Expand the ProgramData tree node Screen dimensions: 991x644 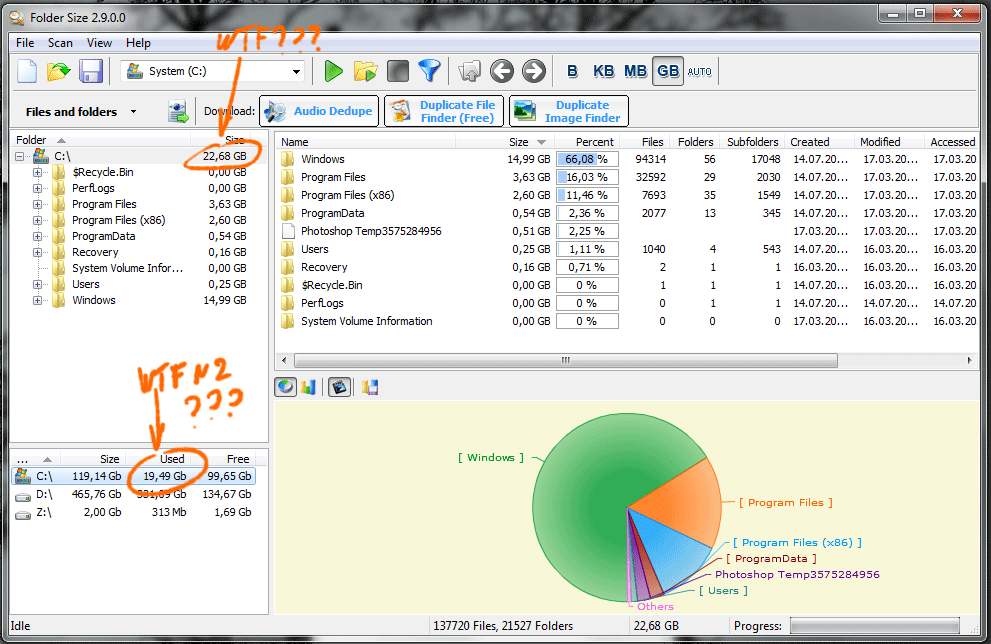coord(37,236)
